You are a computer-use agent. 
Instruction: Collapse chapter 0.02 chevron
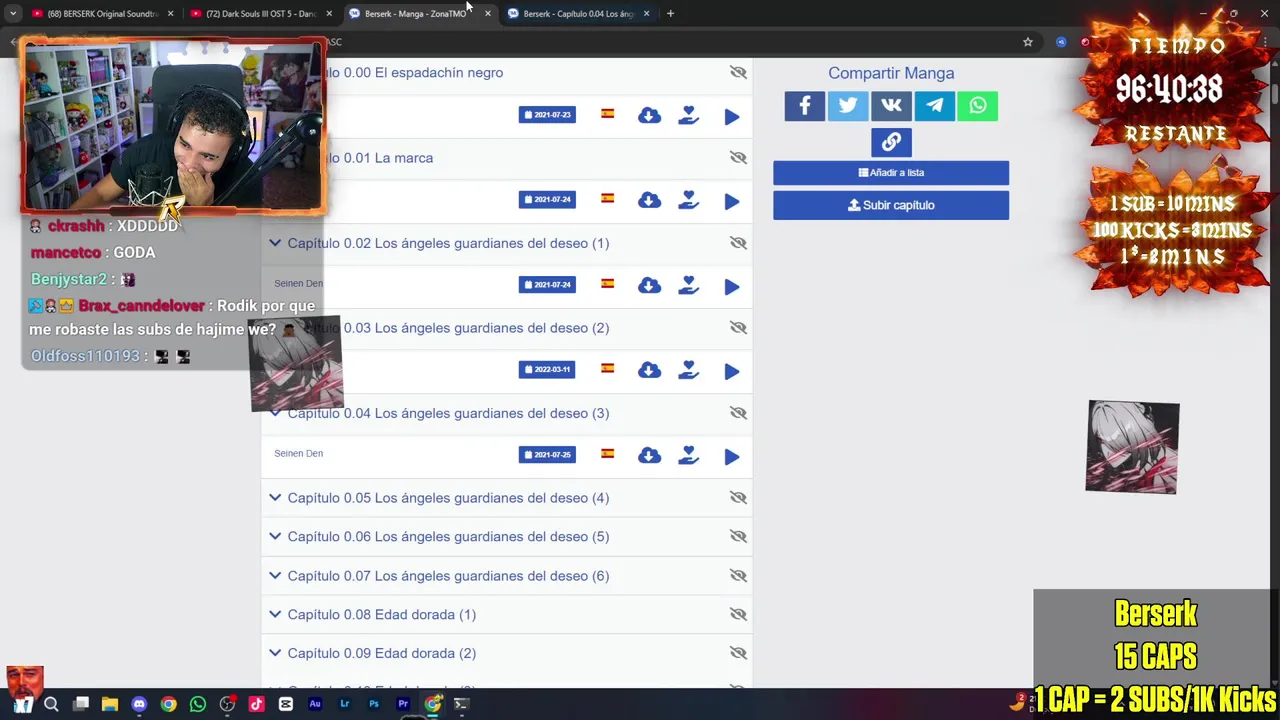(275, 243)
